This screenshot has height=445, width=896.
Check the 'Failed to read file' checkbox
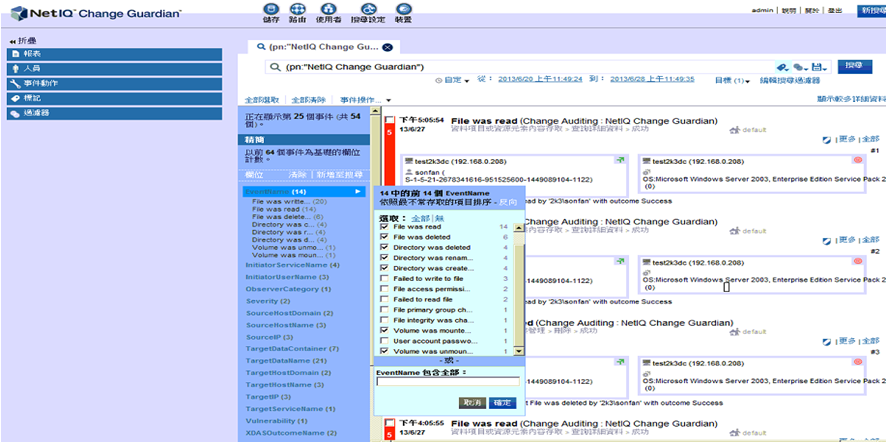(x=384, y=299)
